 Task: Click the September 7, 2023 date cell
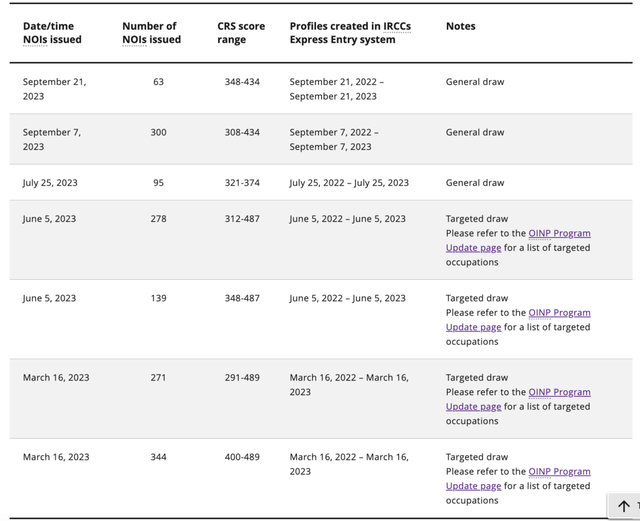tap(52, 139)
